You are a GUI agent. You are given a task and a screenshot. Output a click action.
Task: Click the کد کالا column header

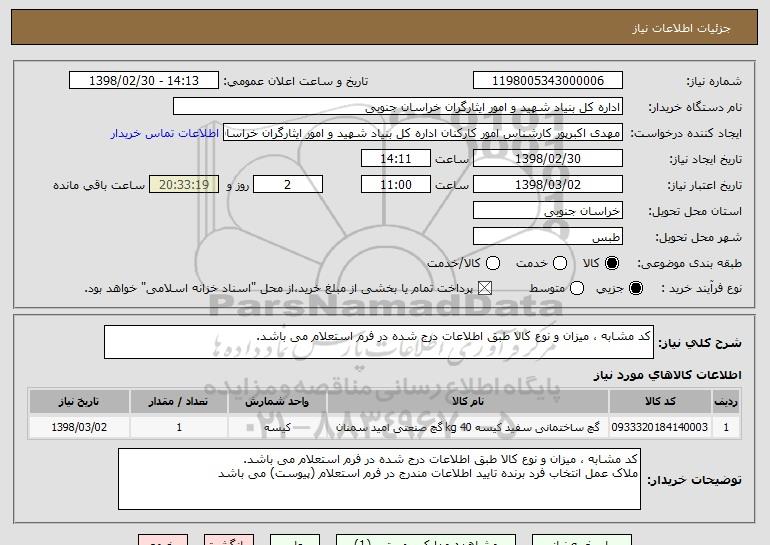click(x=660, y=402)
